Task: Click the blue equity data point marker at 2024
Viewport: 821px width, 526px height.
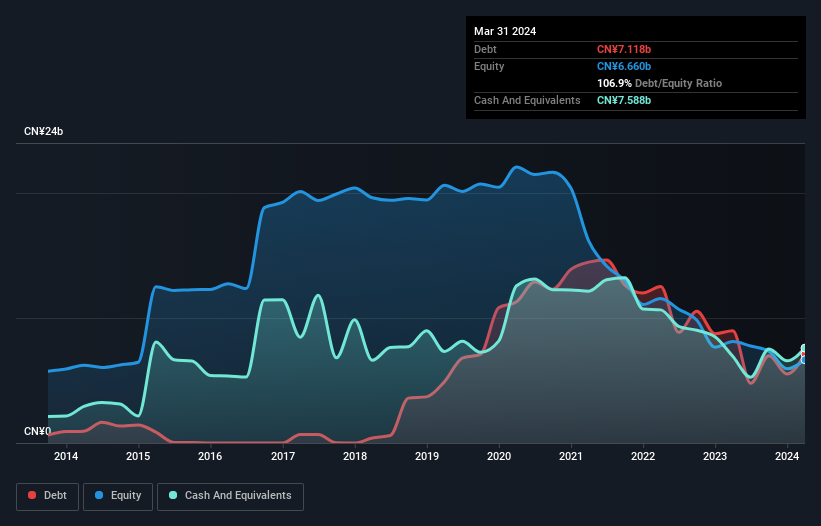Action: pos(804,360)
